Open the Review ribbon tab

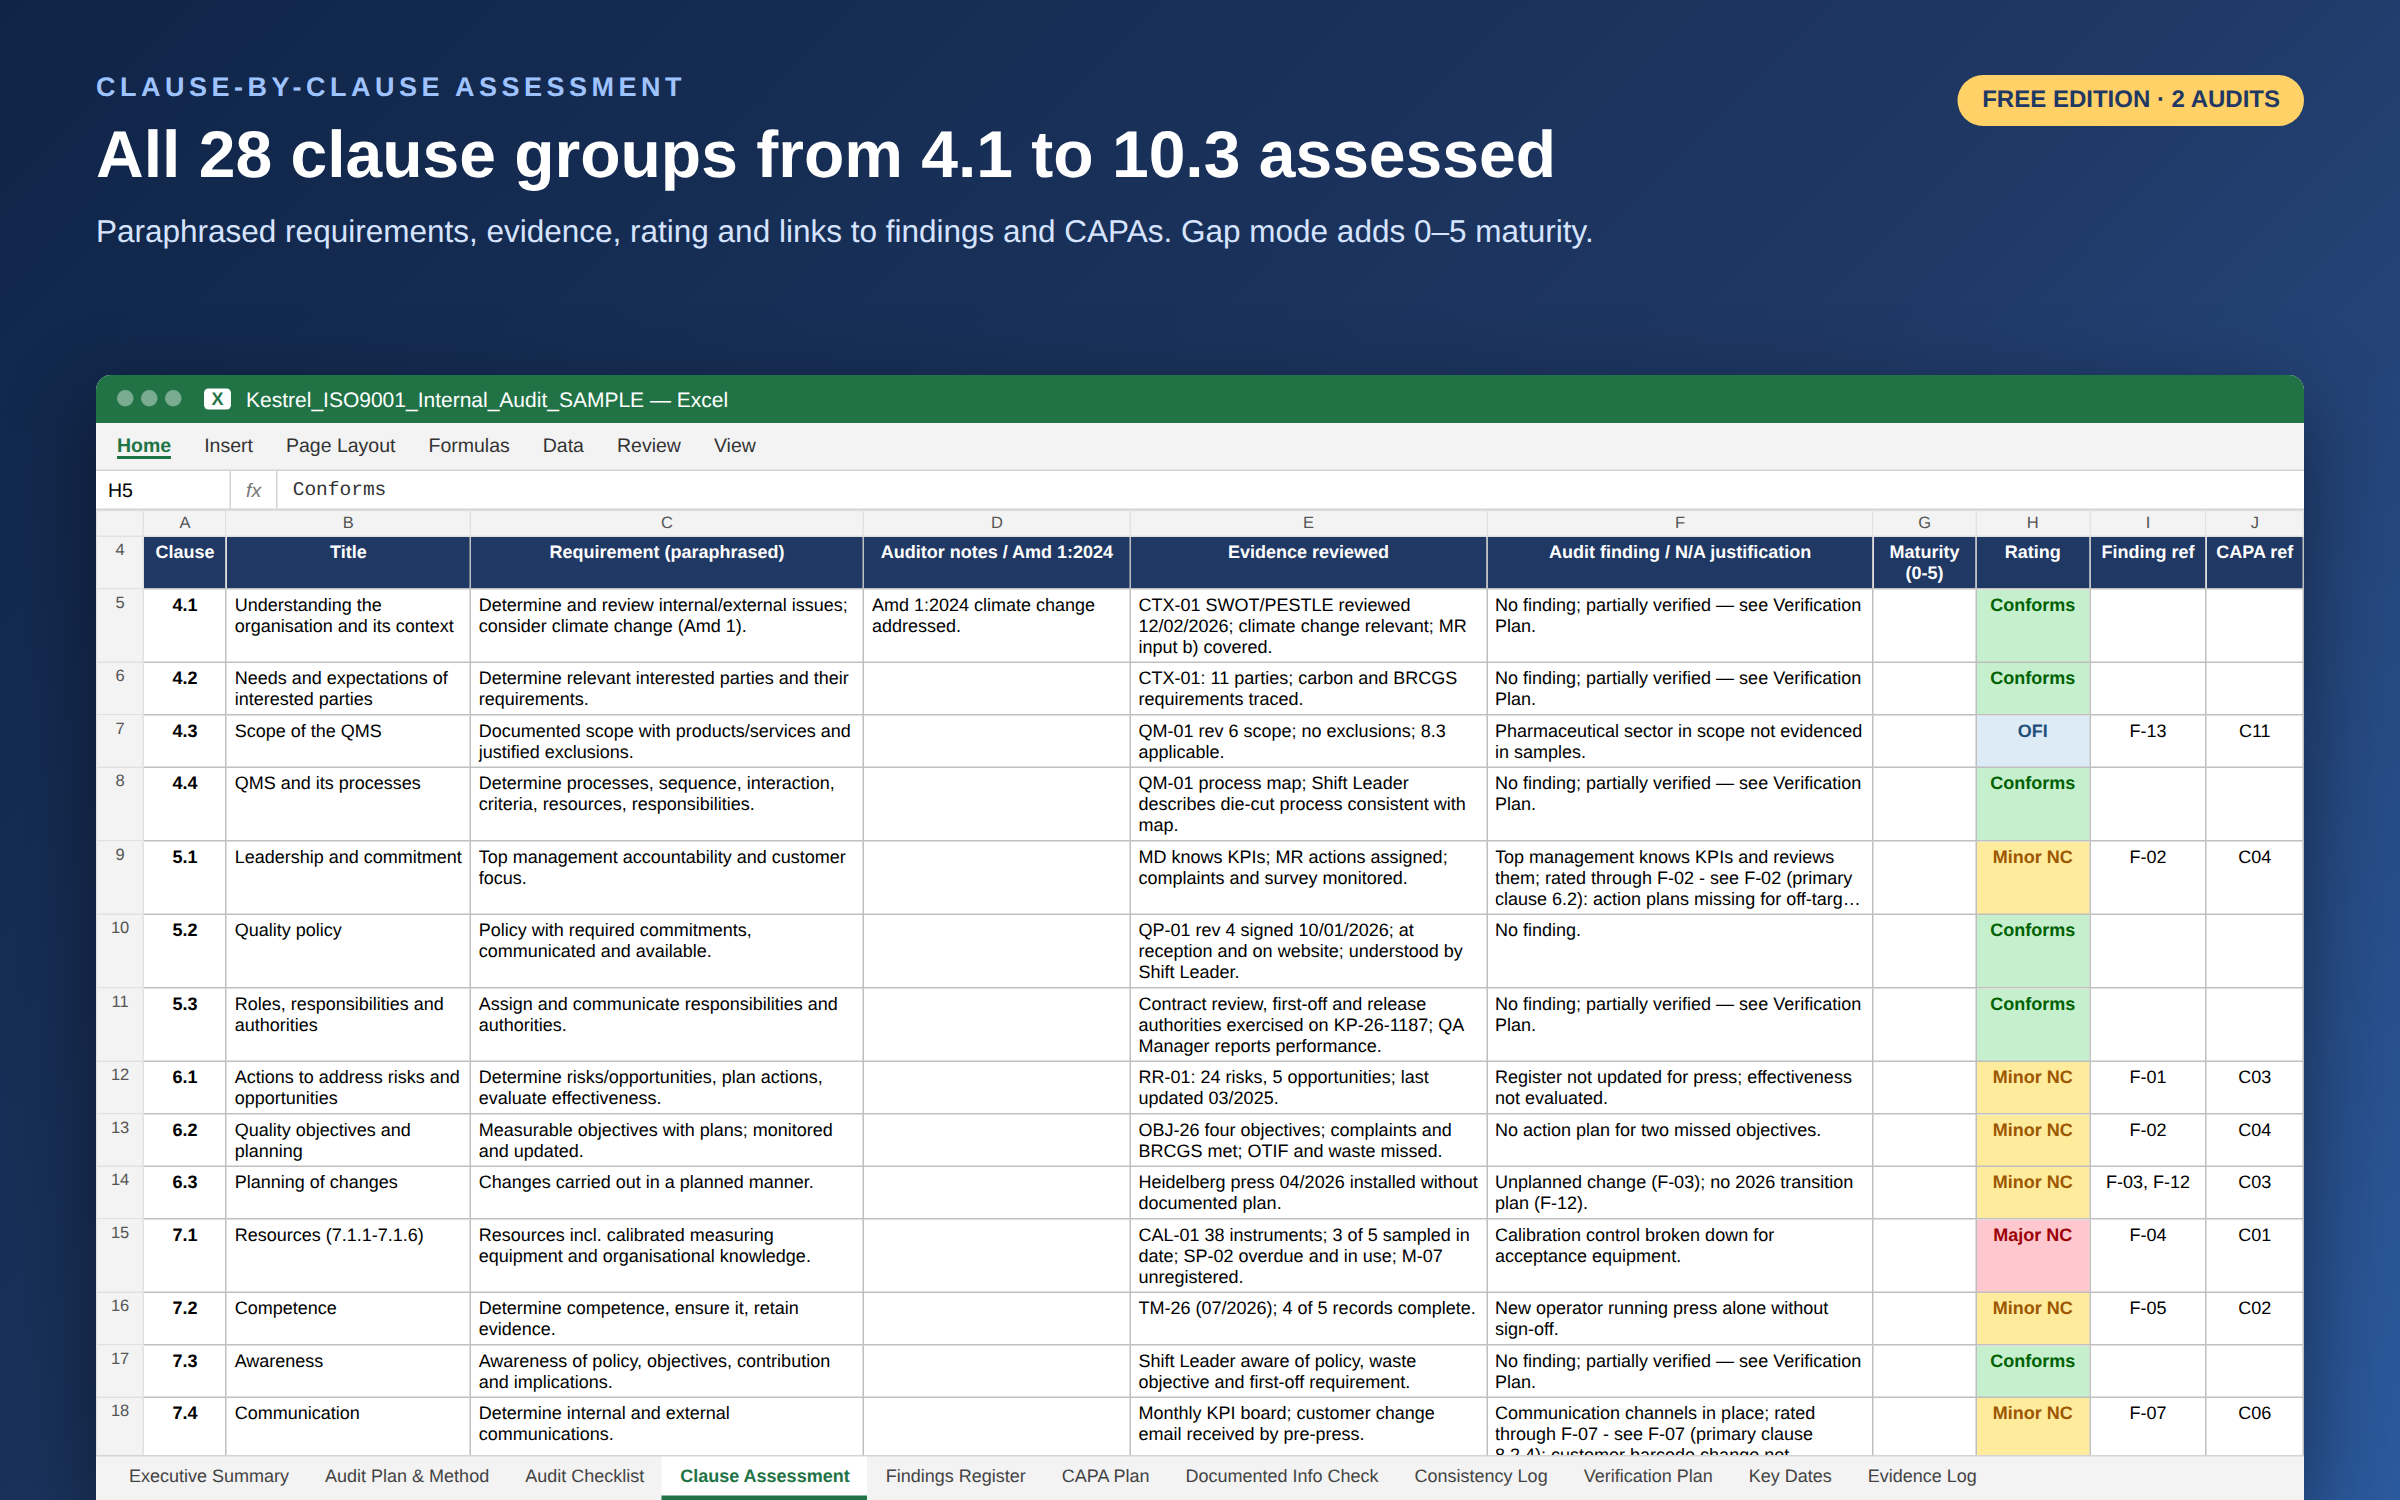coord(648,446)
